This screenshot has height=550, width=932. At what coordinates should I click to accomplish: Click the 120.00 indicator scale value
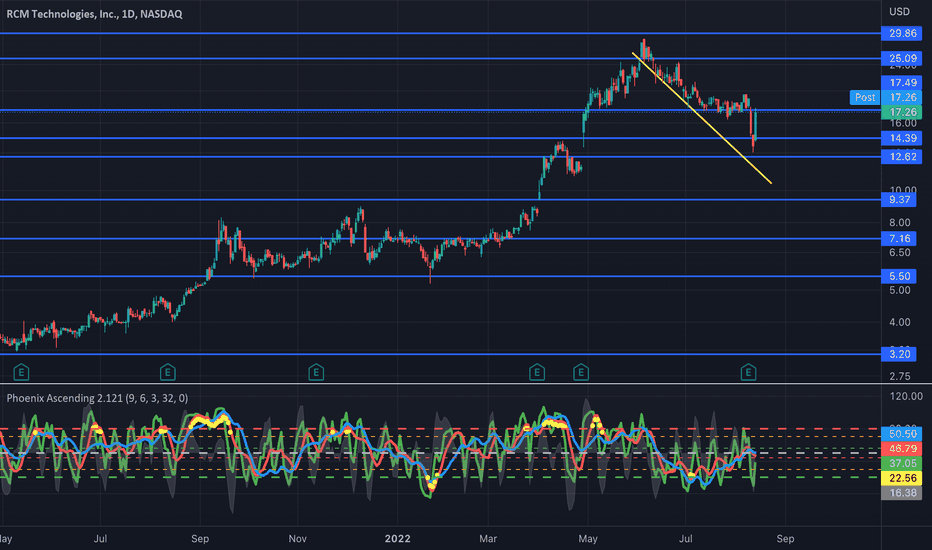point(906,396)
